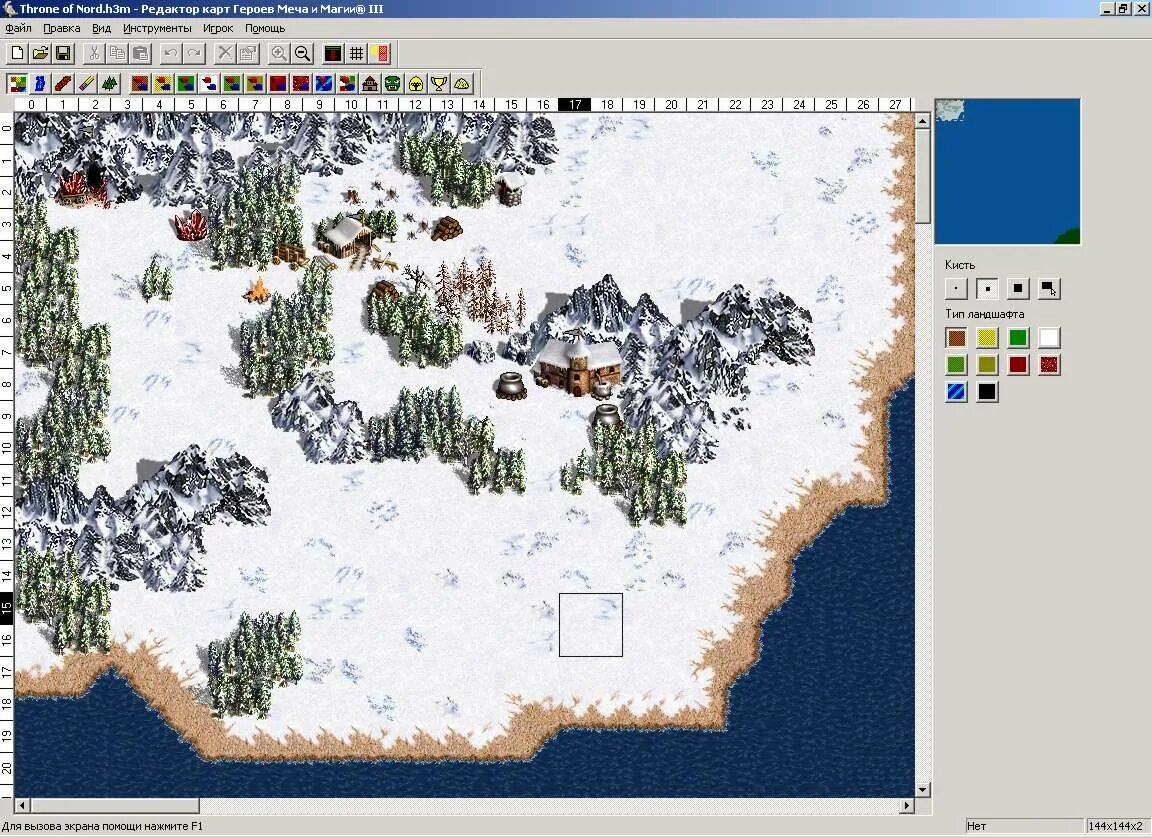Open the Вид menu

101,28
